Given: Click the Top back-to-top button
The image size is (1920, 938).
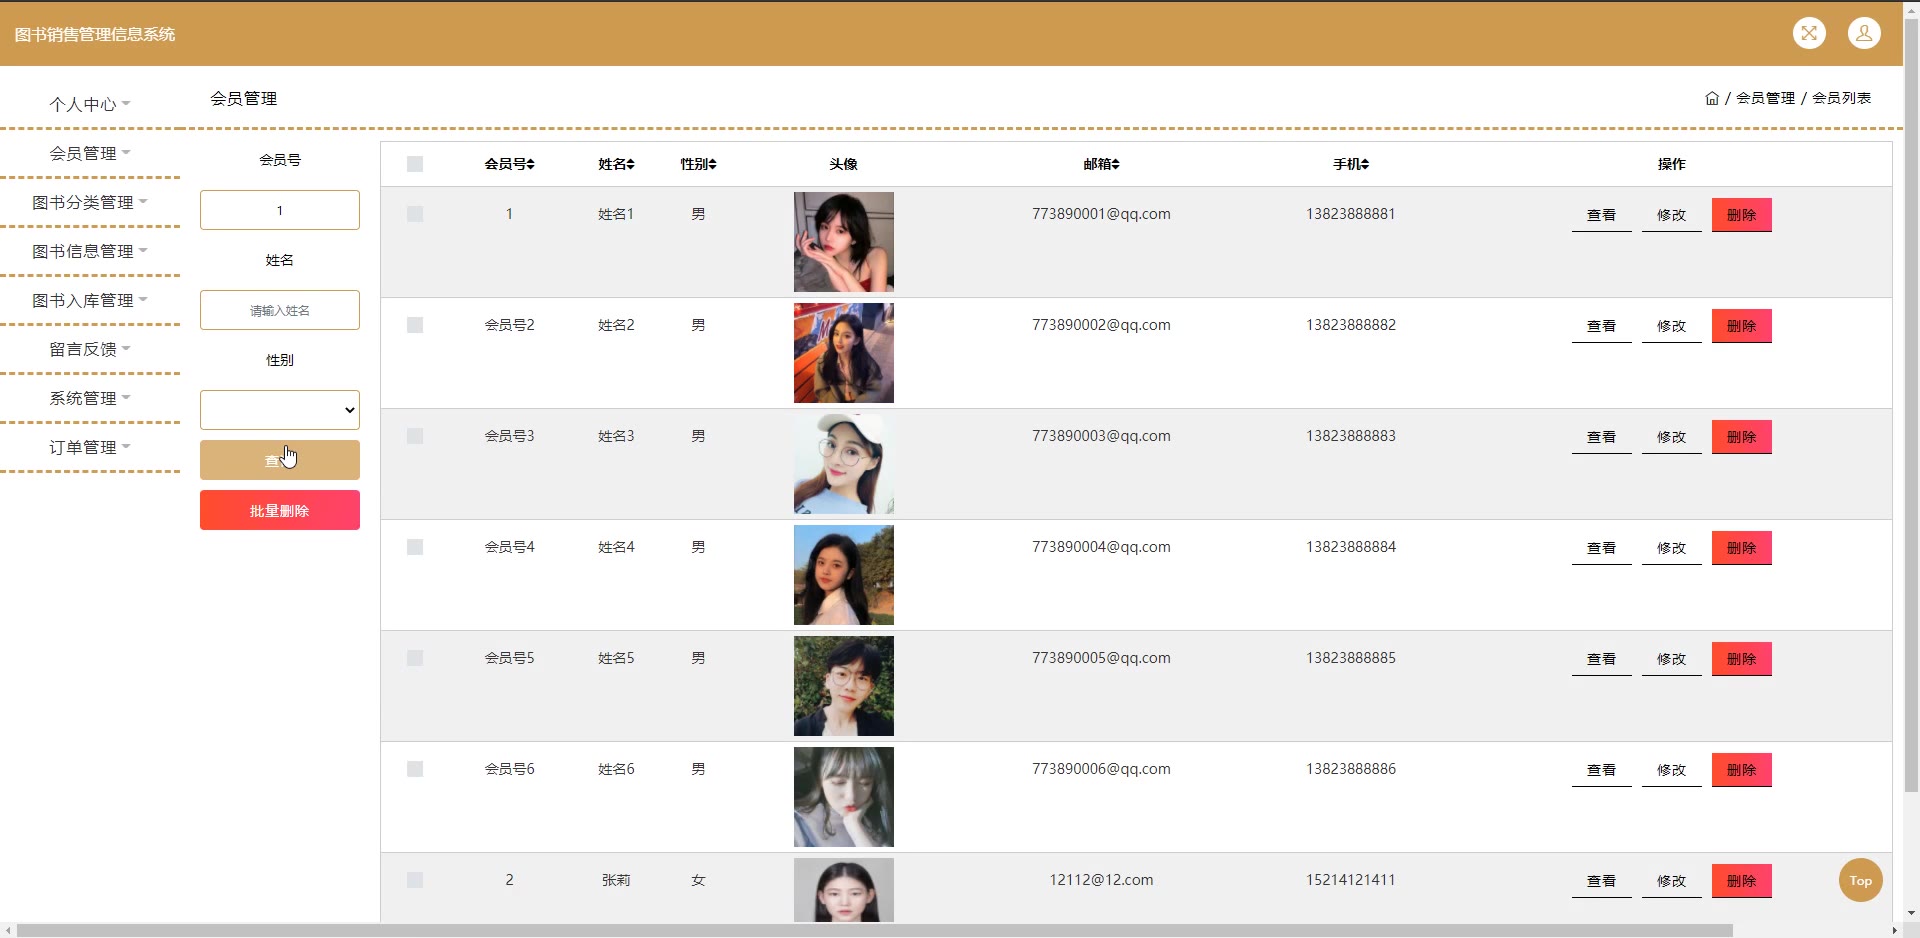Looking at the screenshot, I should [1860, 880].
